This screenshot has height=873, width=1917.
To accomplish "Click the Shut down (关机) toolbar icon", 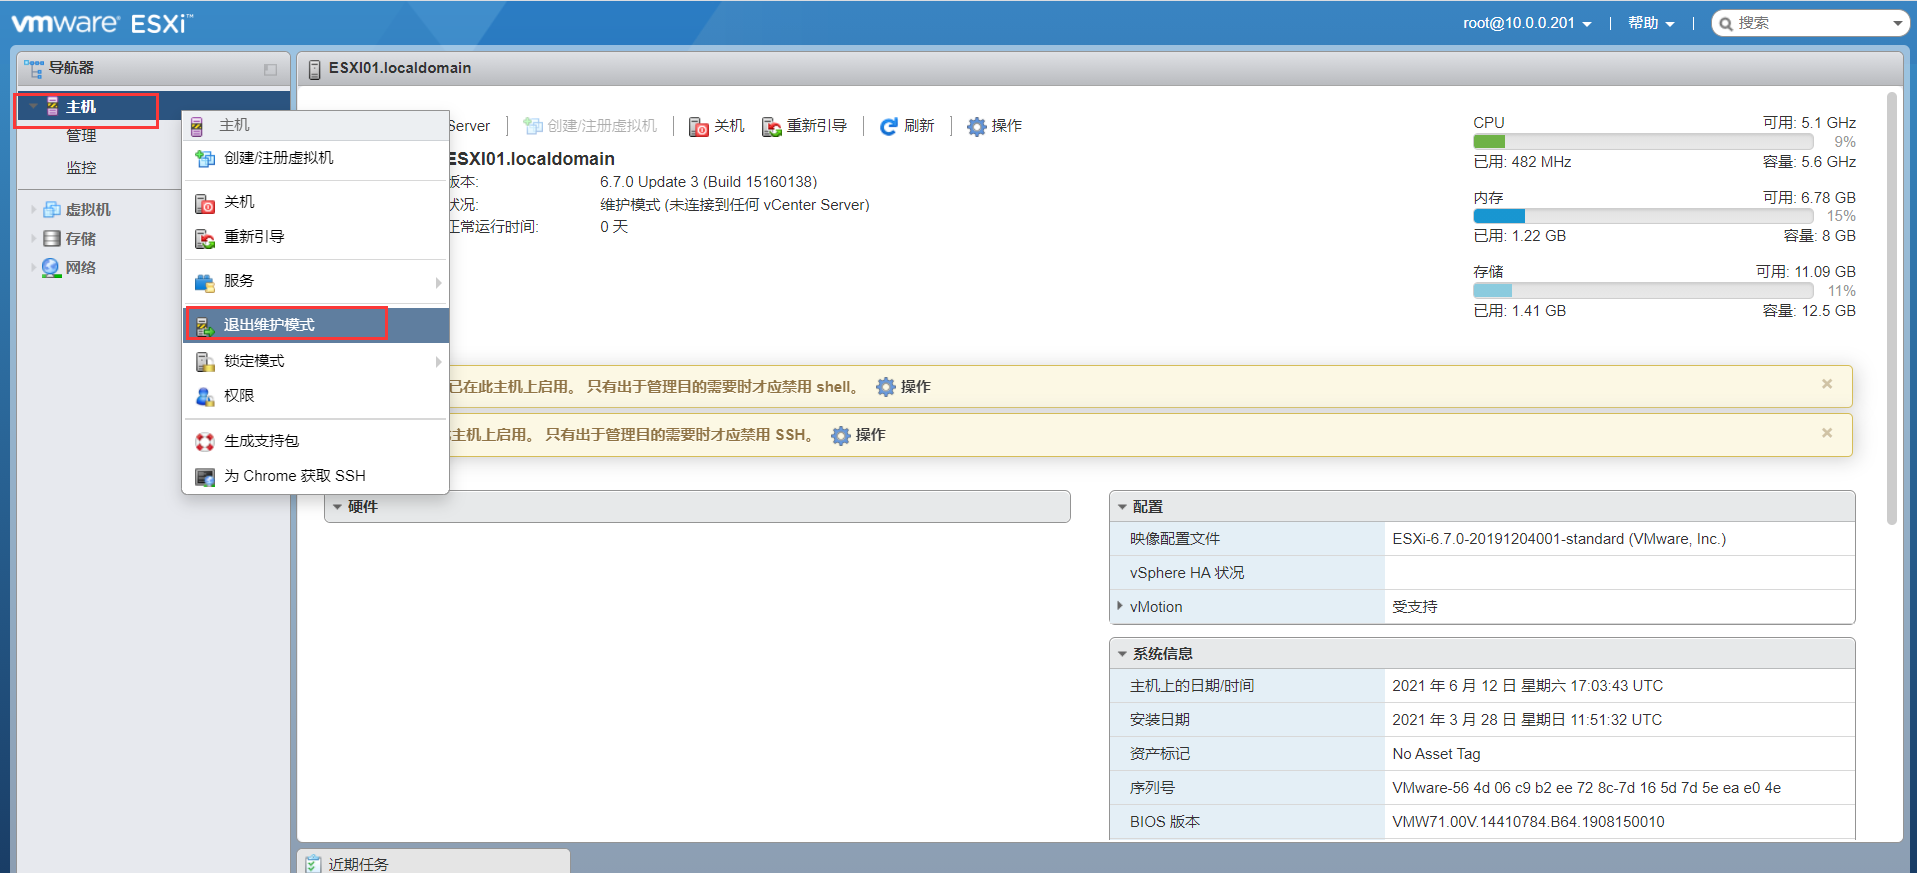I will click(x=699, y=126).
